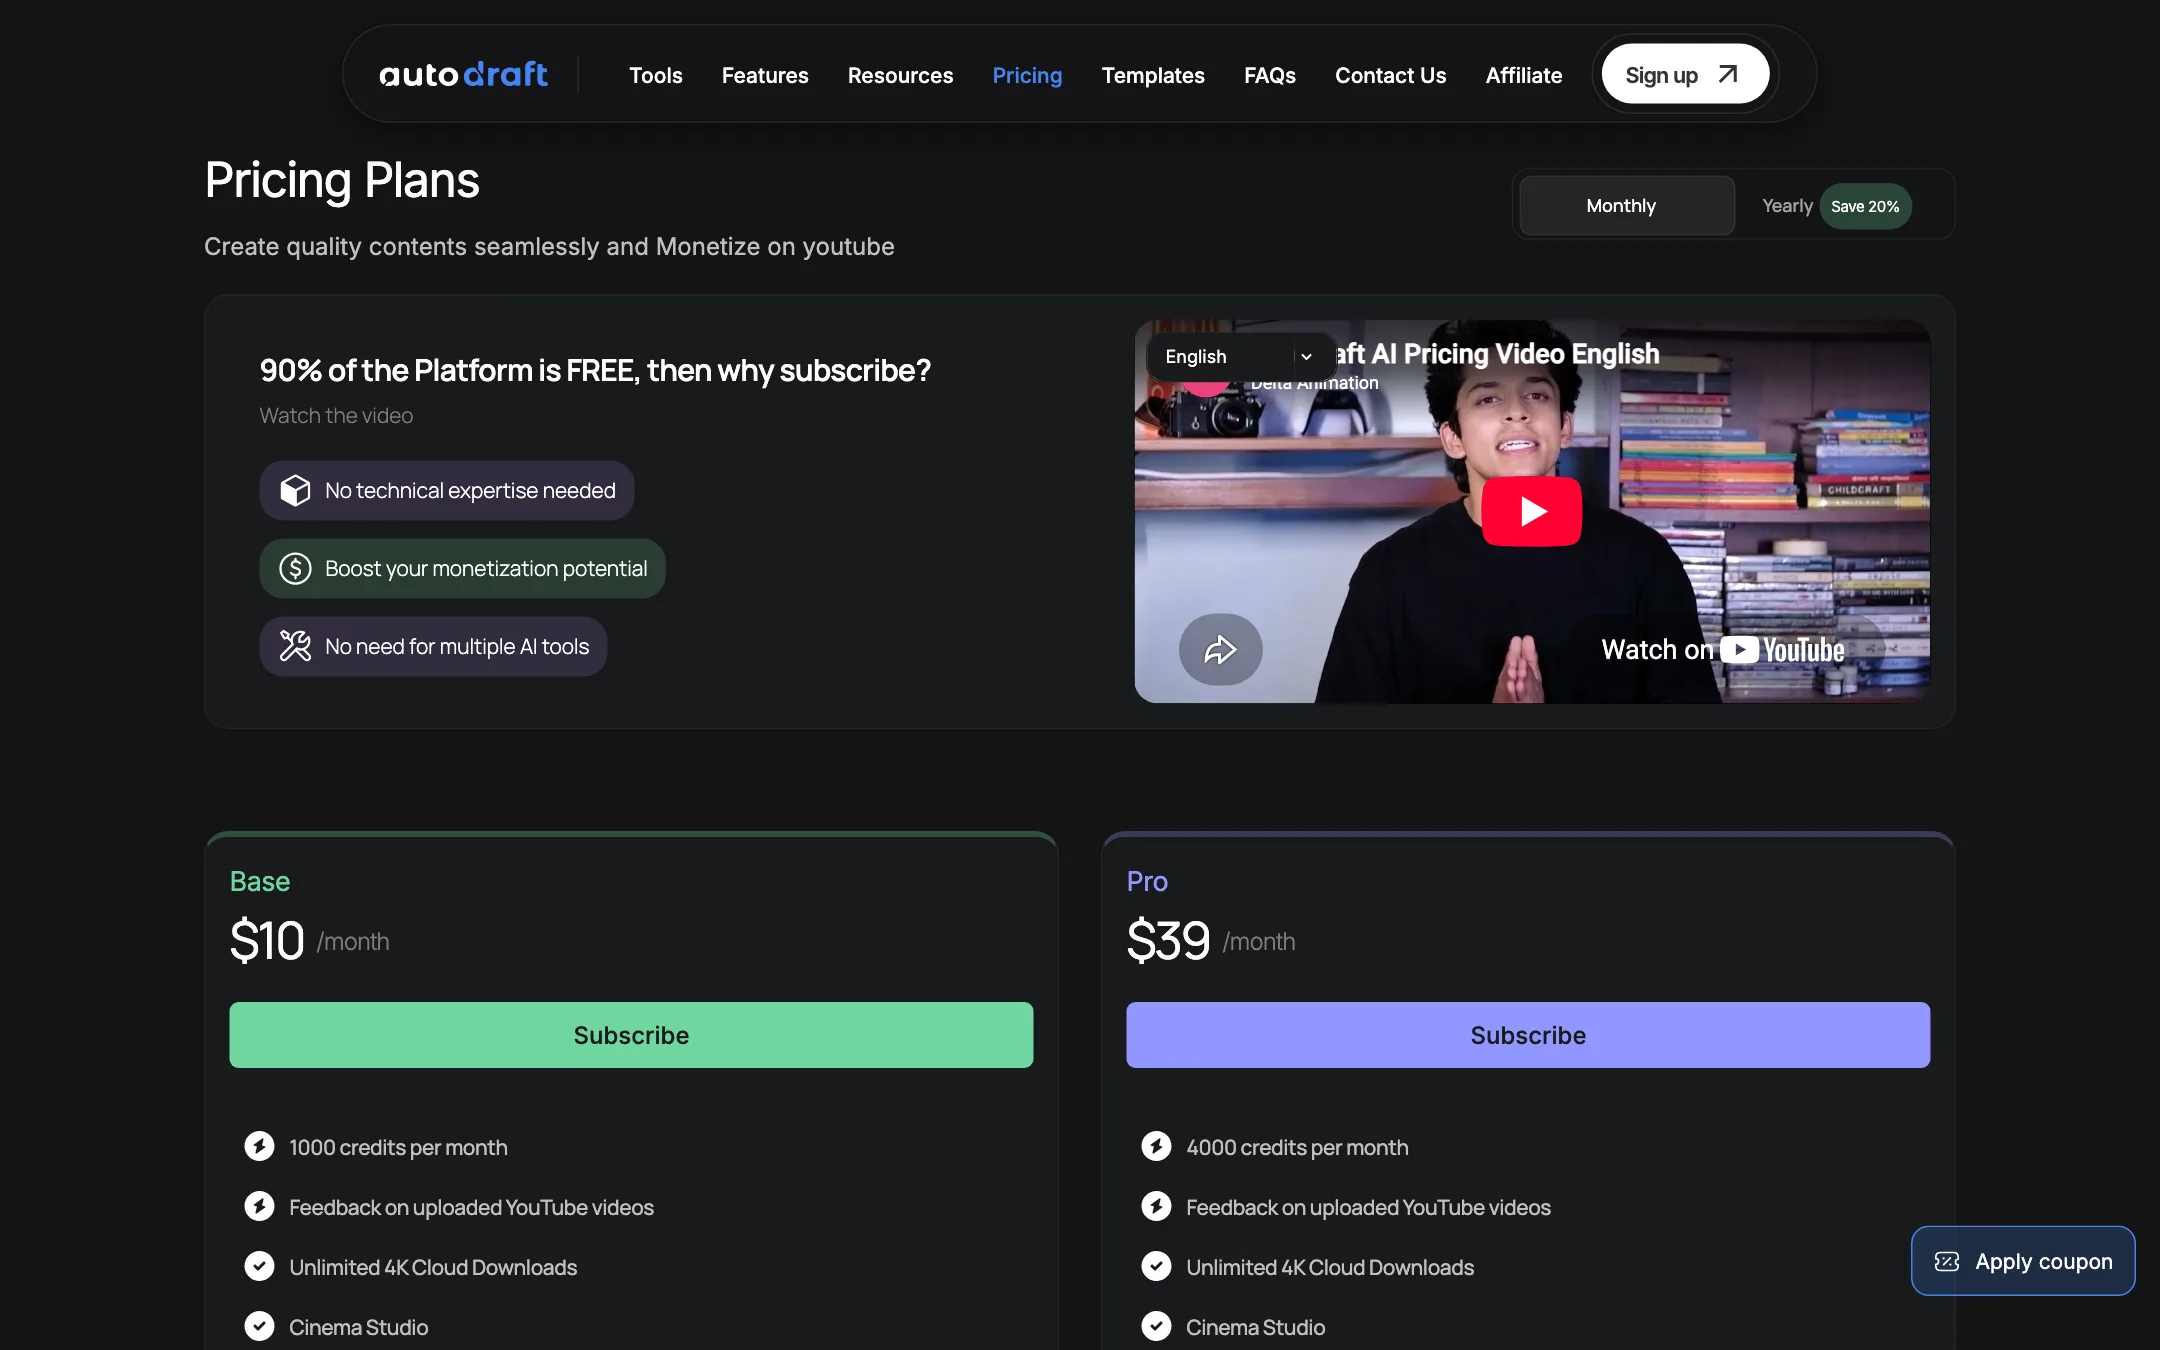Click the coupon ticket icon in Apply coupon
Viewport: 2160px width, 1350px height.
coord(1947,1262)
